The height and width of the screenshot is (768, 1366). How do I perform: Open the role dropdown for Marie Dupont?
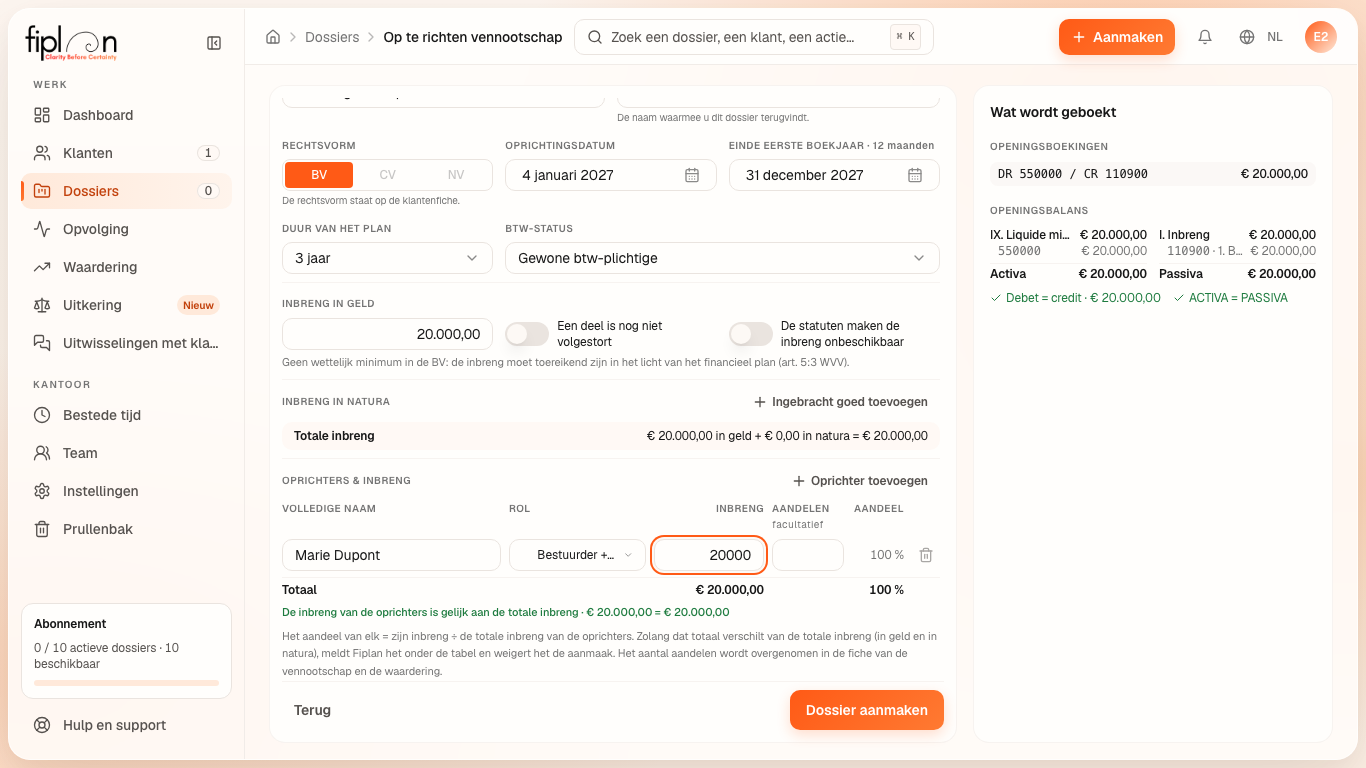(x=577, y=555)
